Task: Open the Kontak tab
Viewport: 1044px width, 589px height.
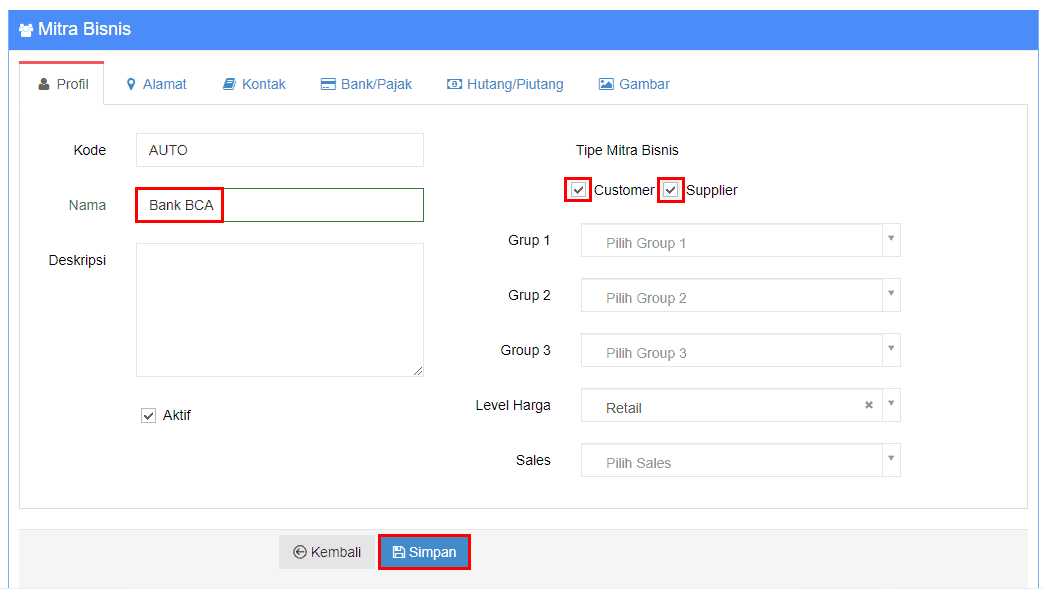Action: [254, 84]
